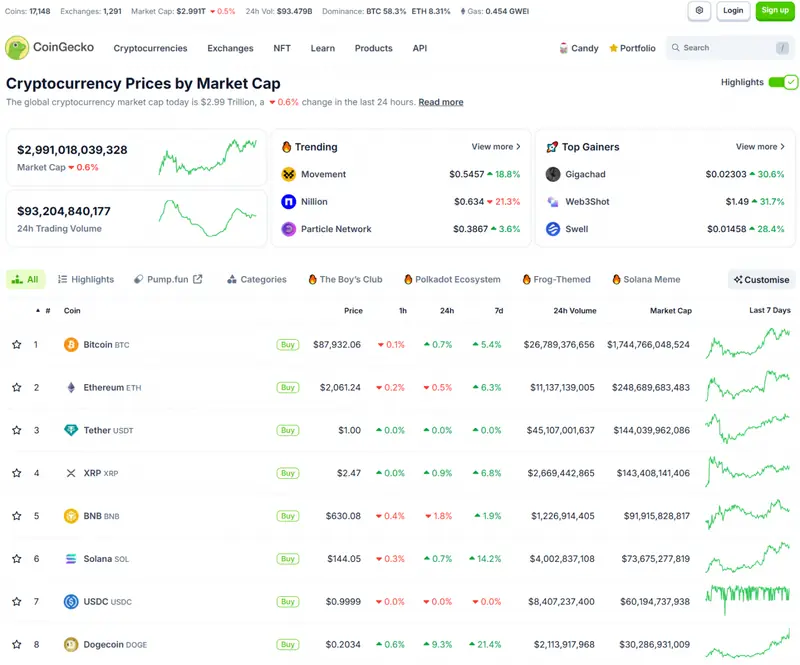The image size is (800, 665).
Task: Favorite Dogecoin with its star
Action: pyautogui.click(x=17, y=645)
